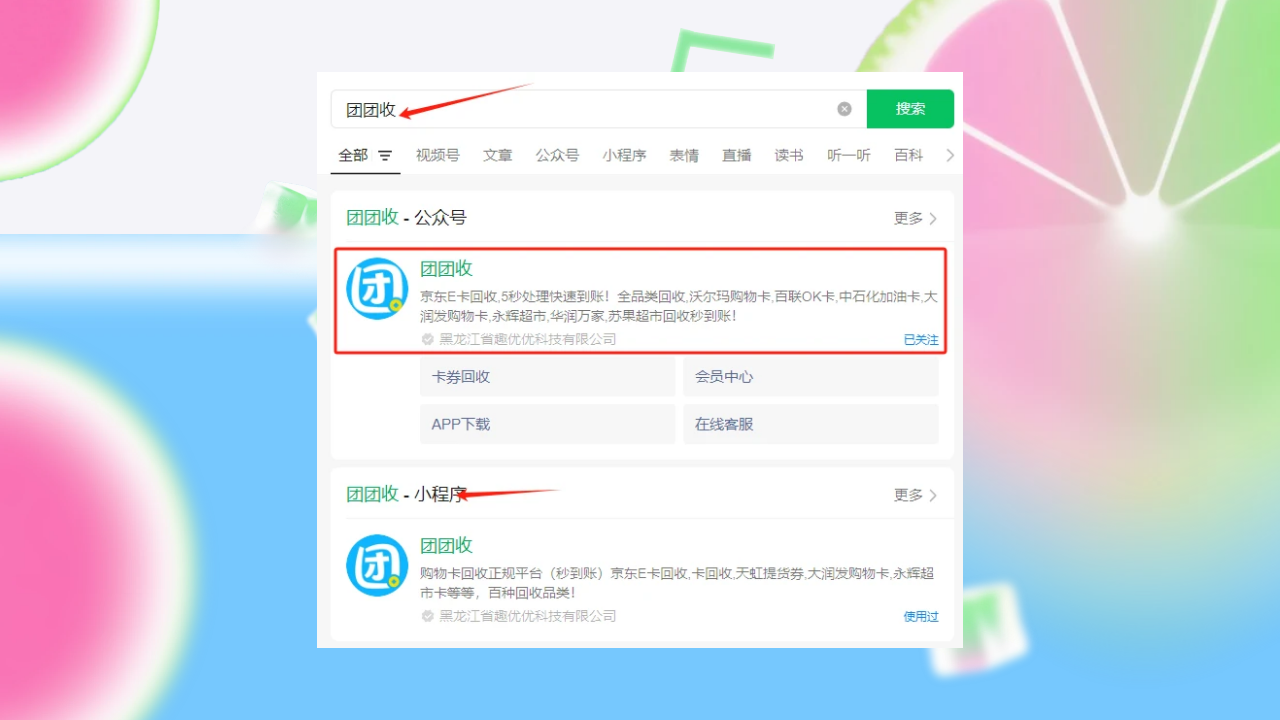
Task: Switch to the 视频号 tab
Action: tap(438, 155)
